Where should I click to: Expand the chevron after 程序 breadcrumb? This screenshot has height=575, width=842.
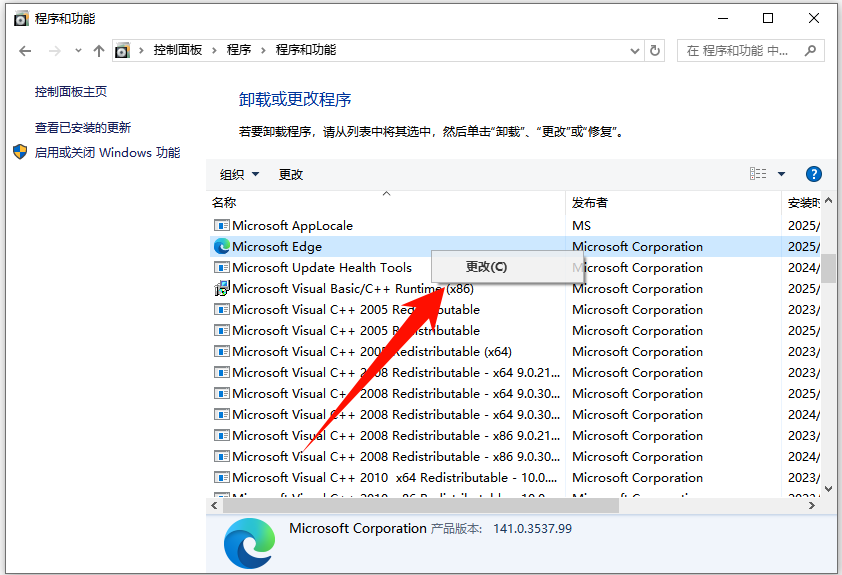tap(263, 50)
